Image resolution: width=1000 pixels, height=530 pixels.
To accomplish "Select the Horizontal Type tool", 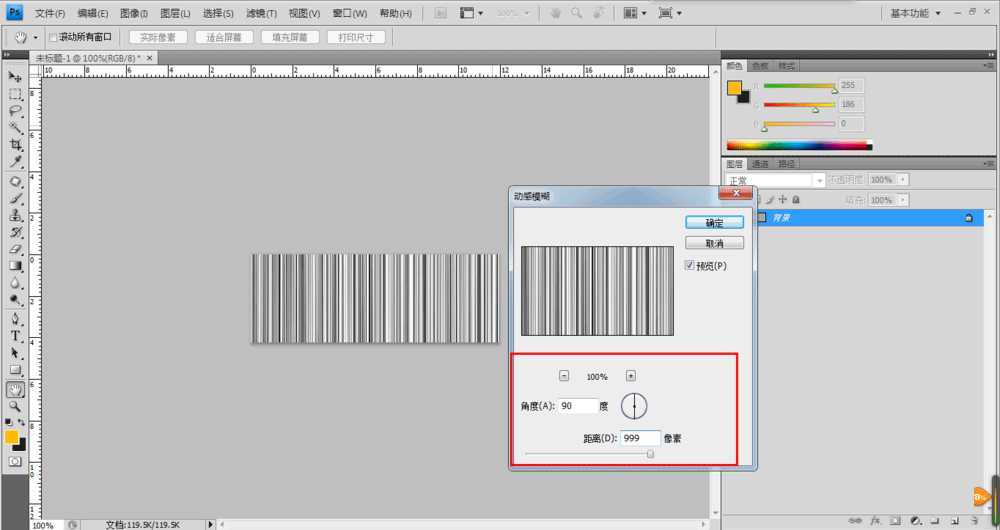I will point(15,336).
